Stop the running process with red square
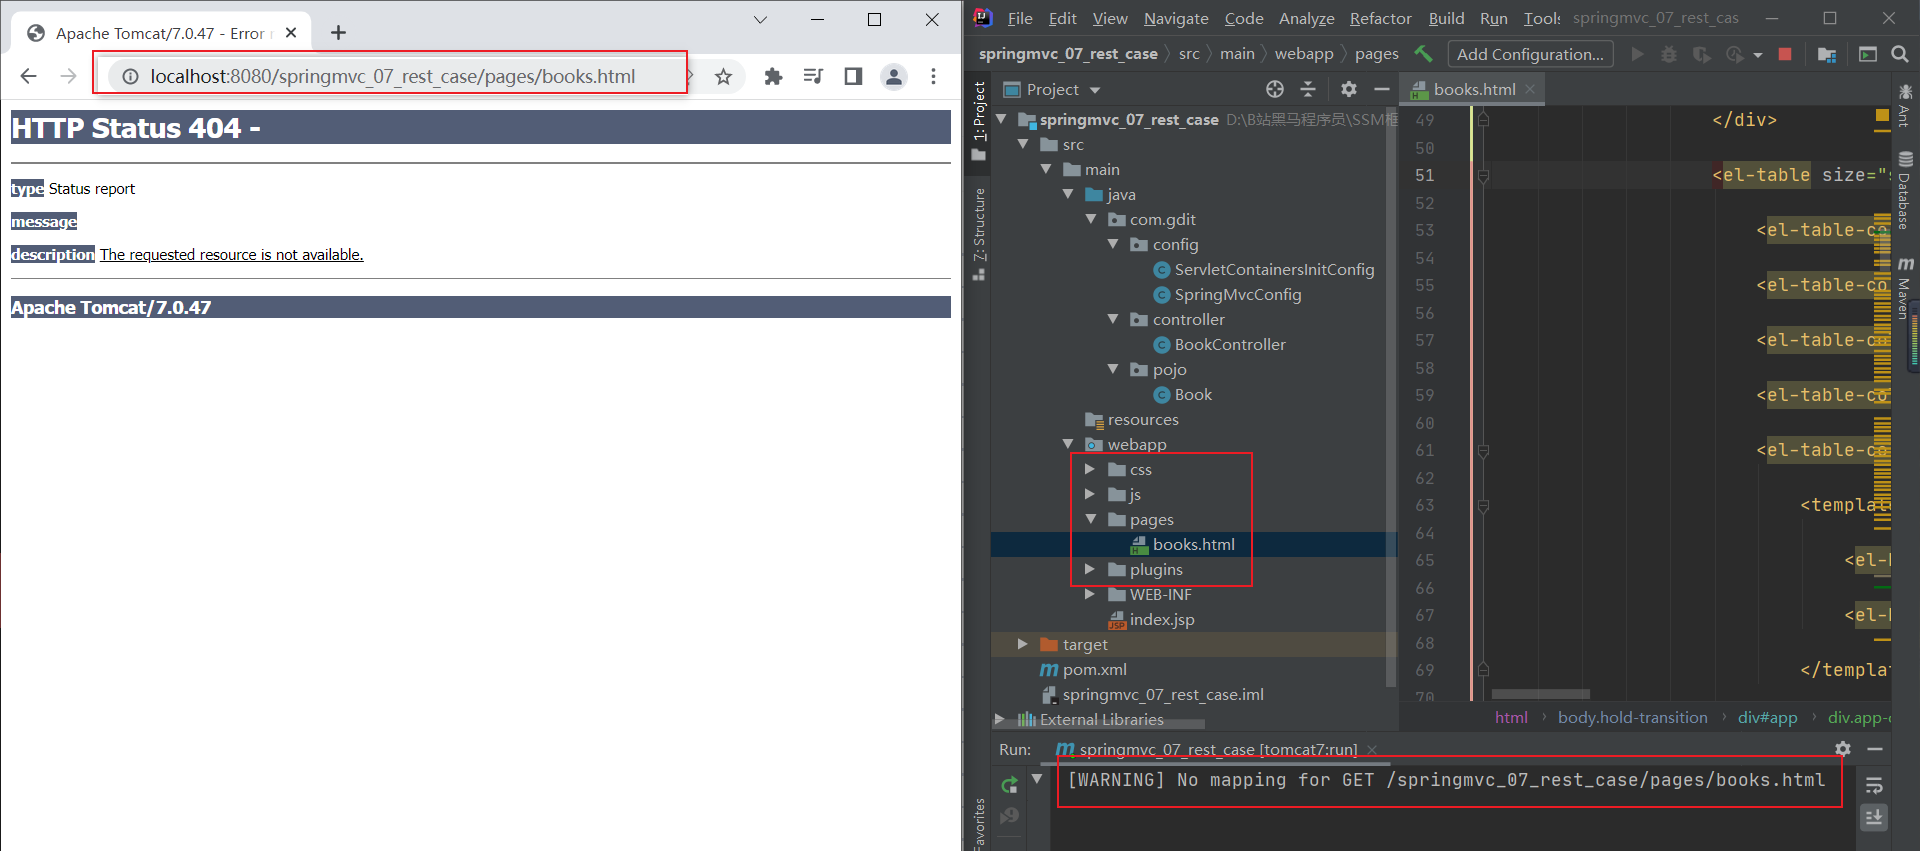This screenshot has width=1920, height=851. pyautogui.click(x=1785, y=54)
